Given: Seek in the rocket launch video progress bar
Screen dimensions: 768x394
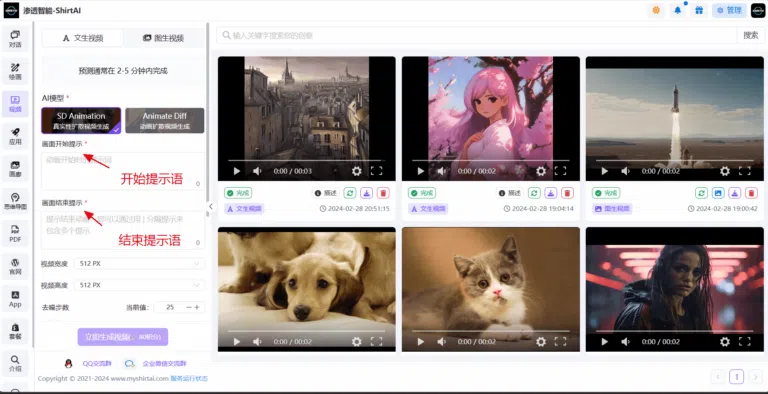Looking at the screenshot, I should click(x=674, y=160).
